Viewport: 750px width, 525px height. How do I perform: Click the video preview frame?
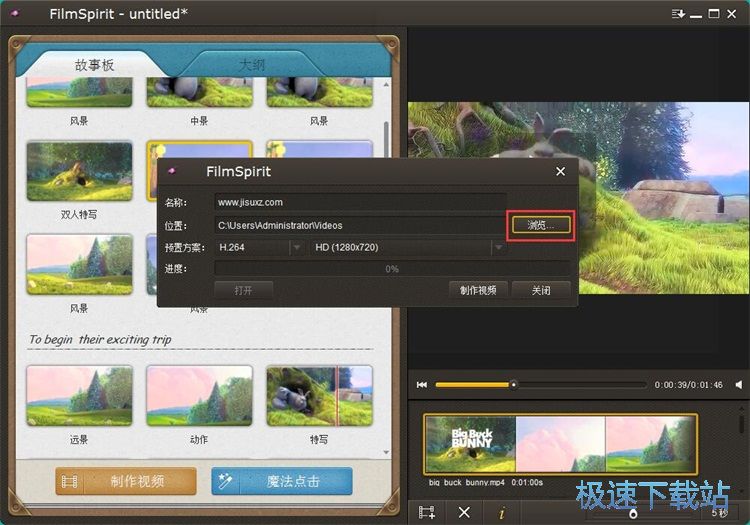(579, 197)
